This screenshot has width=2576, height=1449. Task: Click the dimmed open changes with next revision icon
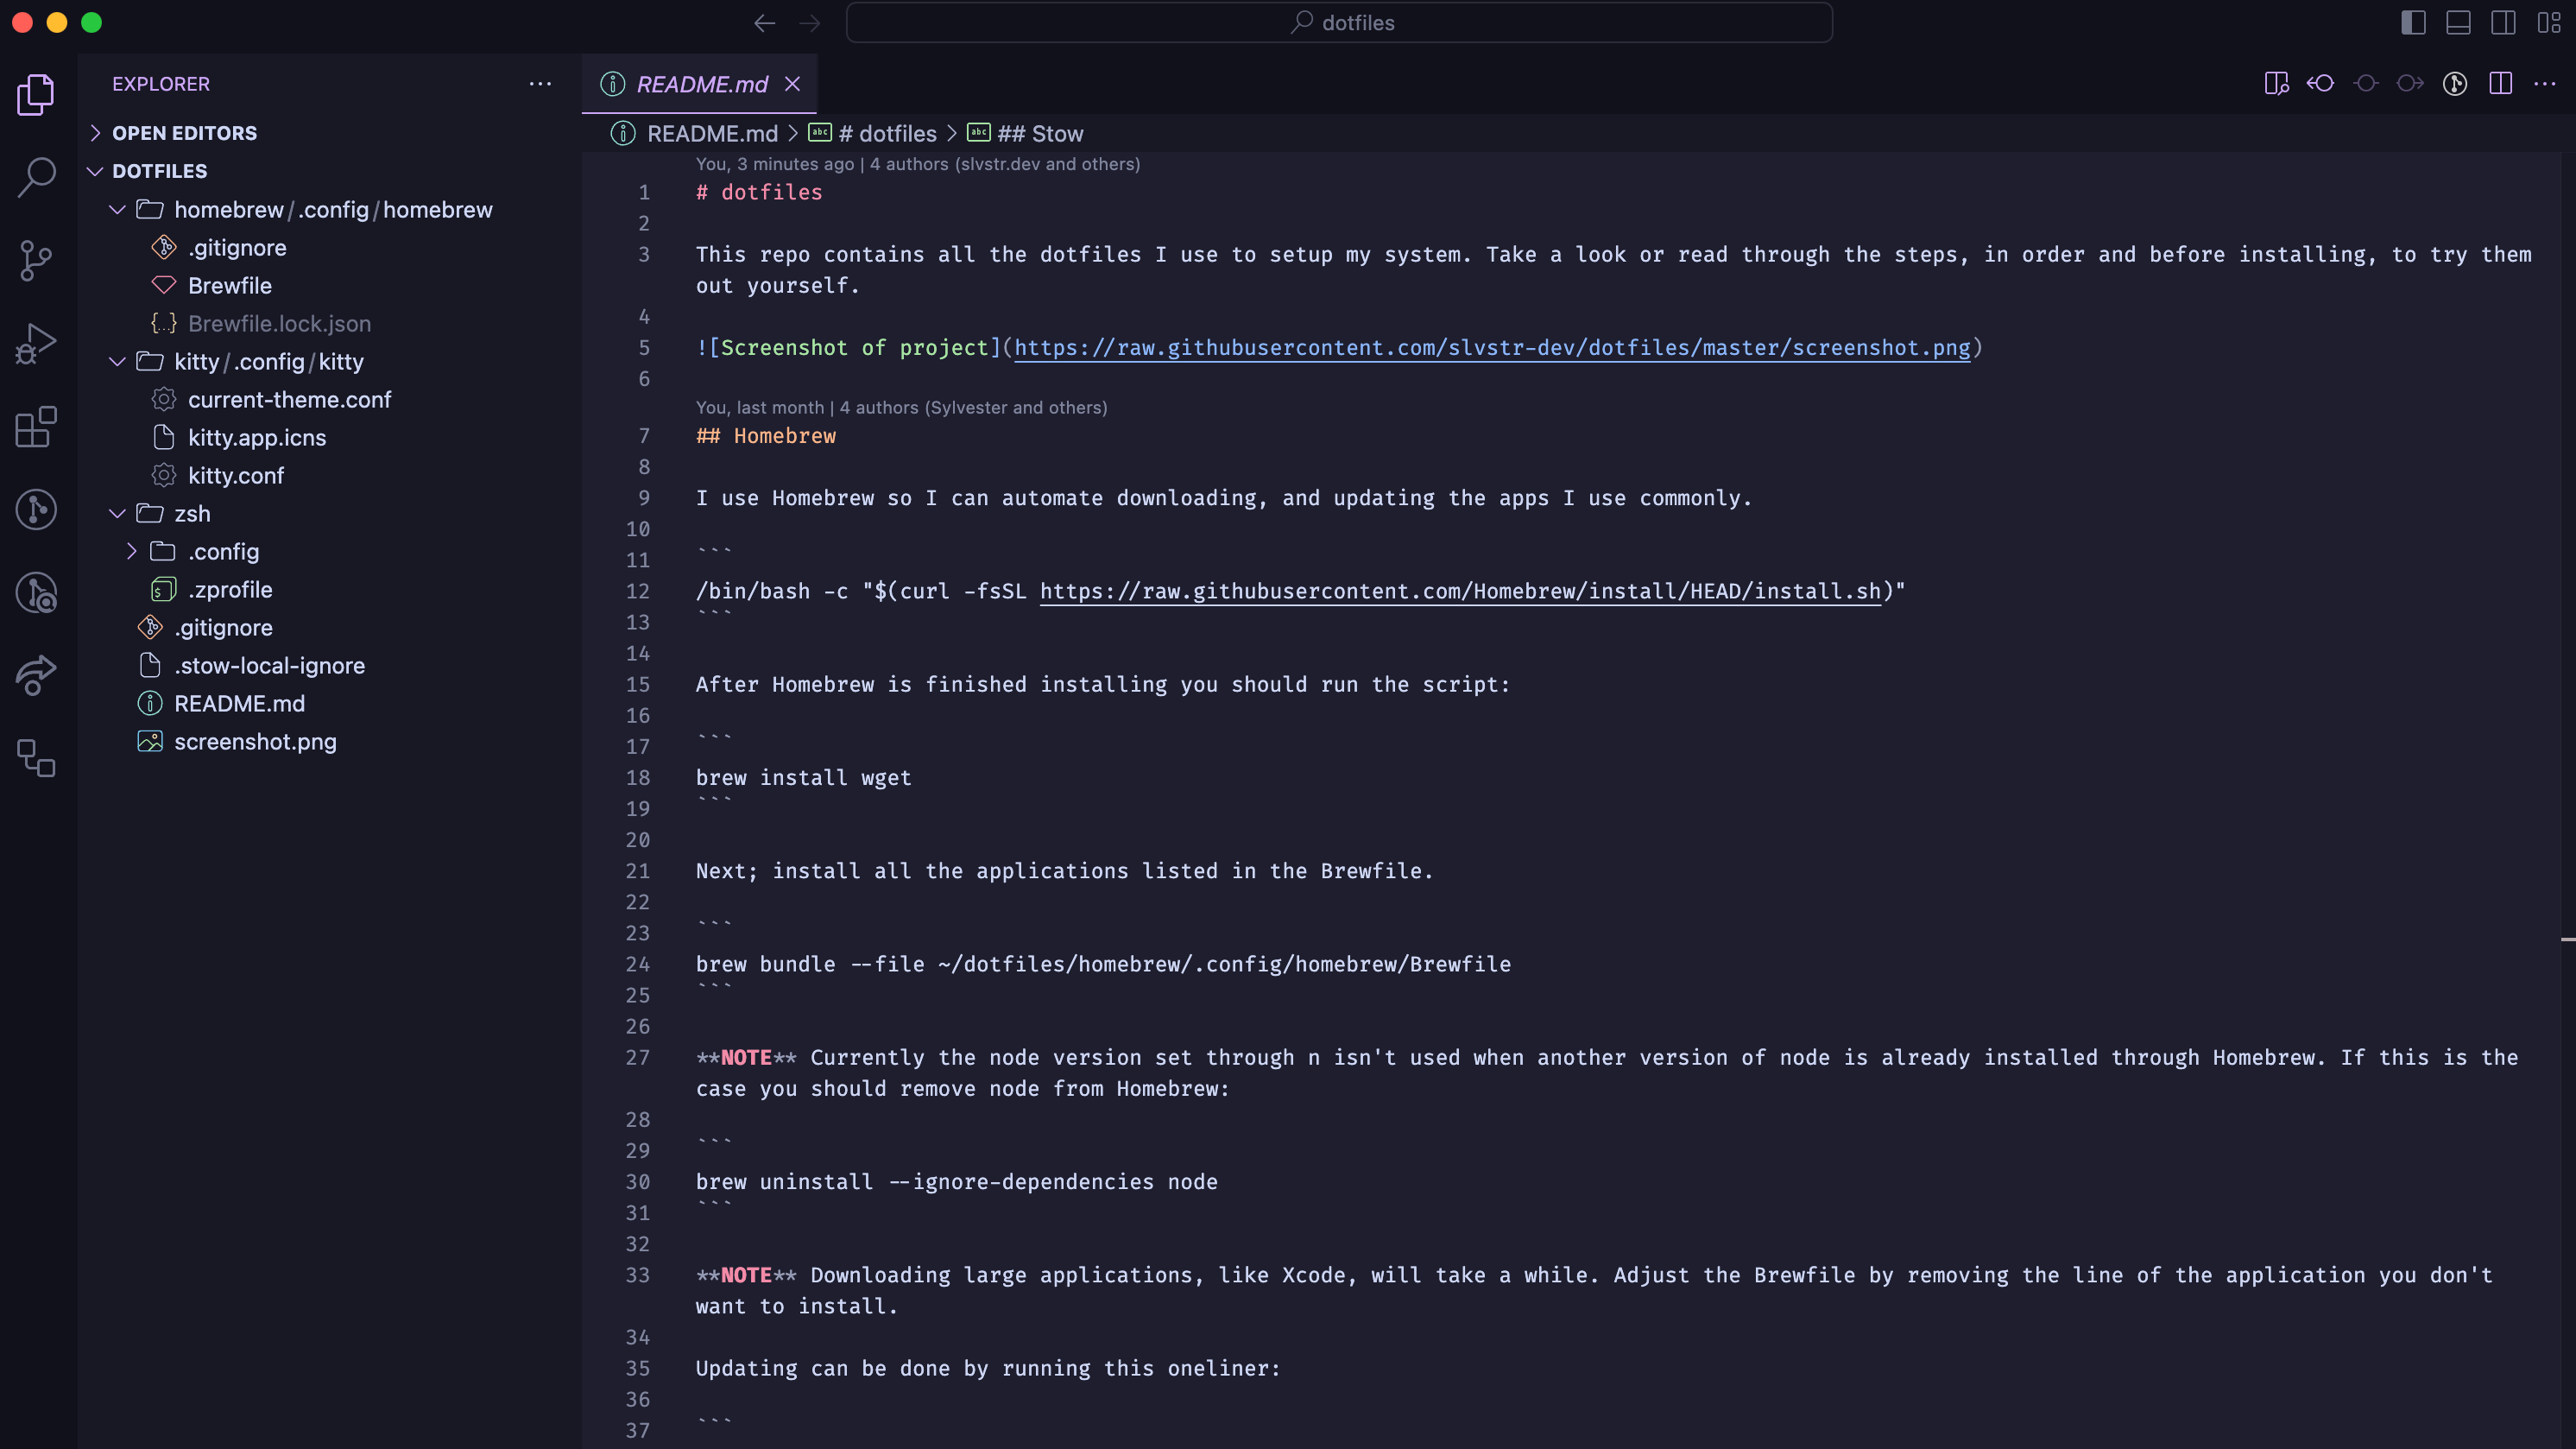pyautogui.click(x=2410, y=83)
